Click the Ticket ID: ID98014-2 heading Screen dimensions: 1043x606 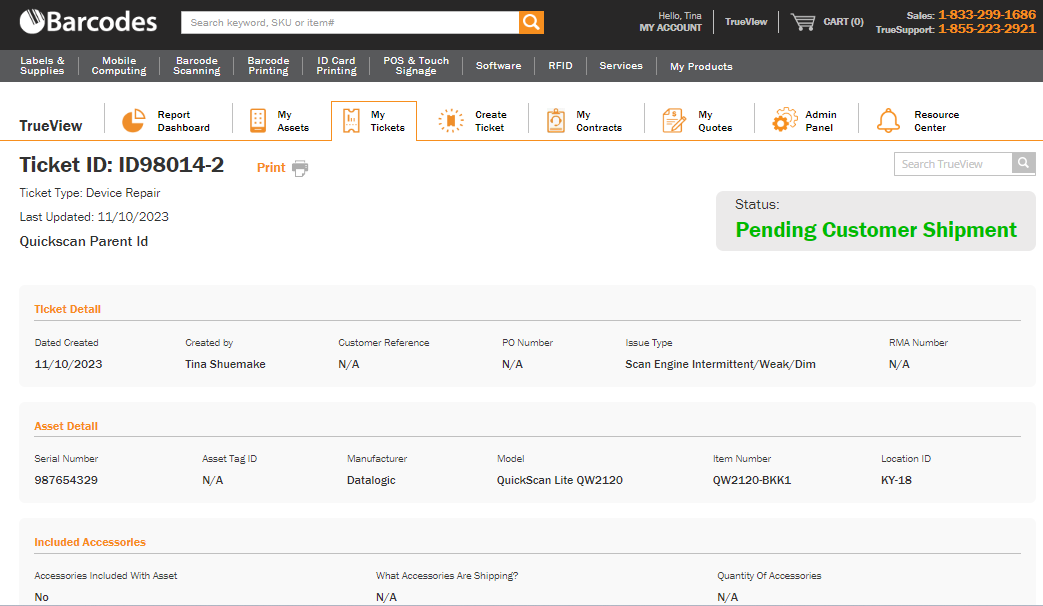point(122,164)
